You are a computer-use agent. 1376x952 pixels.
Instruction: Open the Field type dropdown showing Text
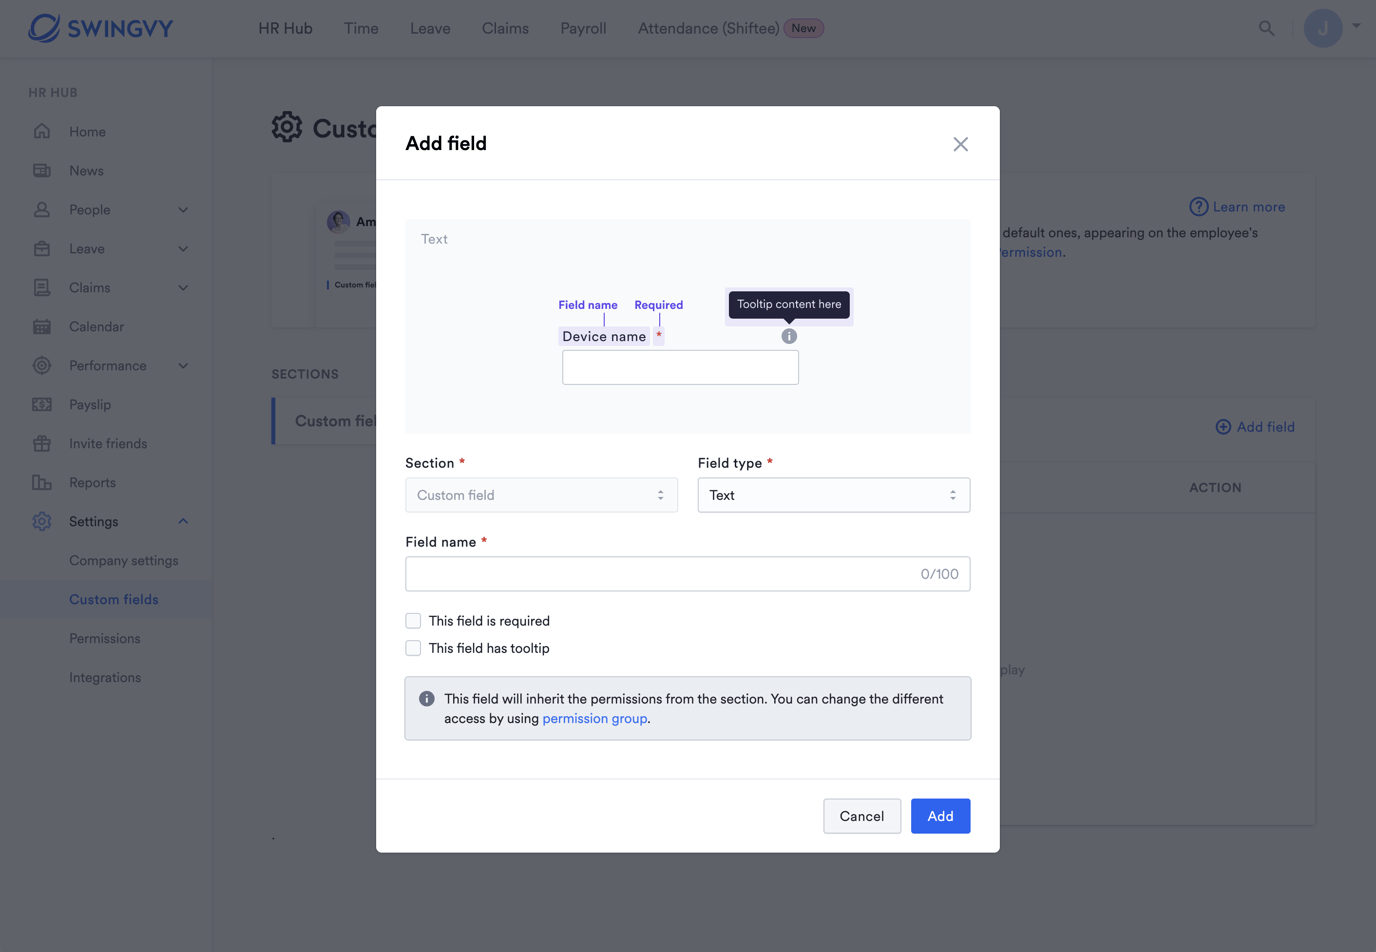tap(834, 494)
